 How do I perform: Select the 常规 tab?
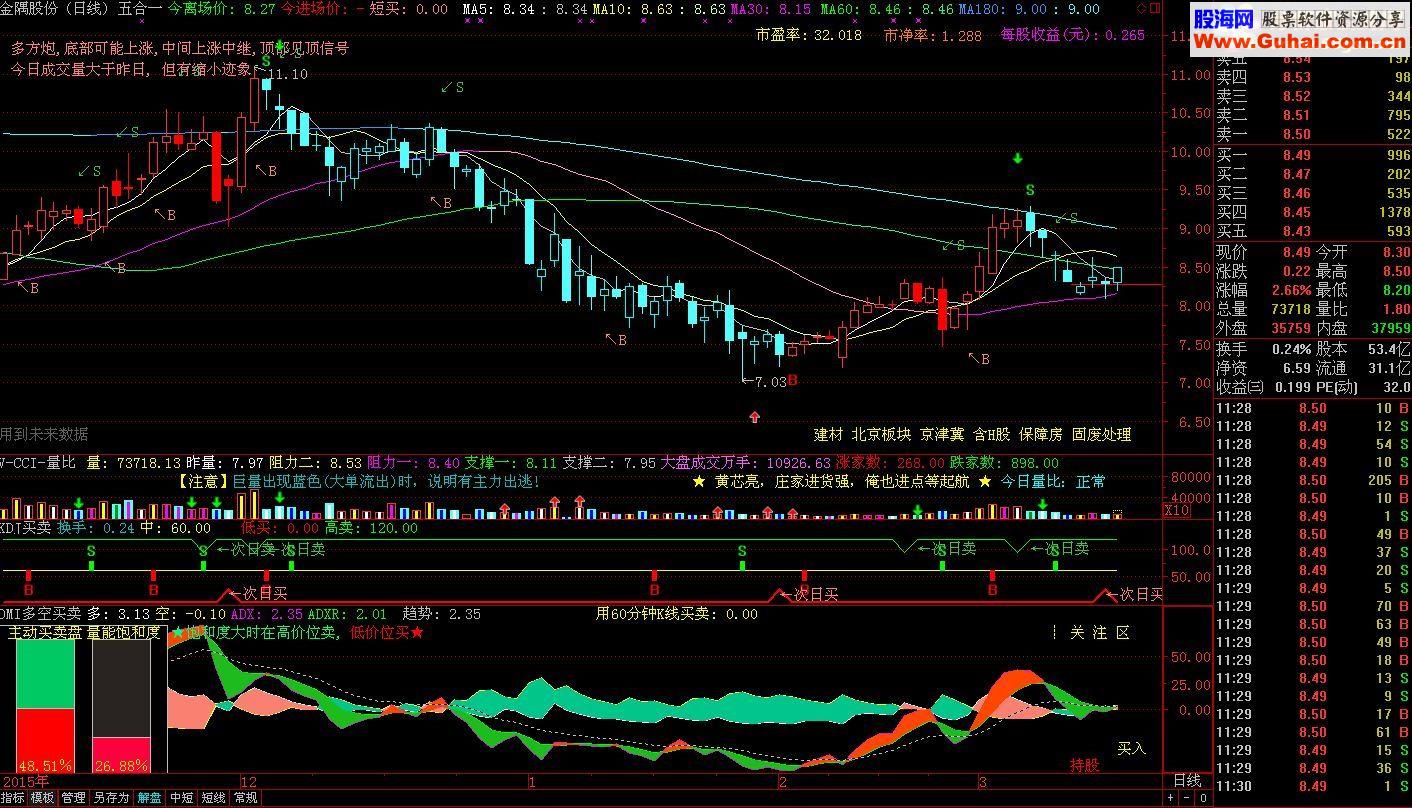coord(245,798)
